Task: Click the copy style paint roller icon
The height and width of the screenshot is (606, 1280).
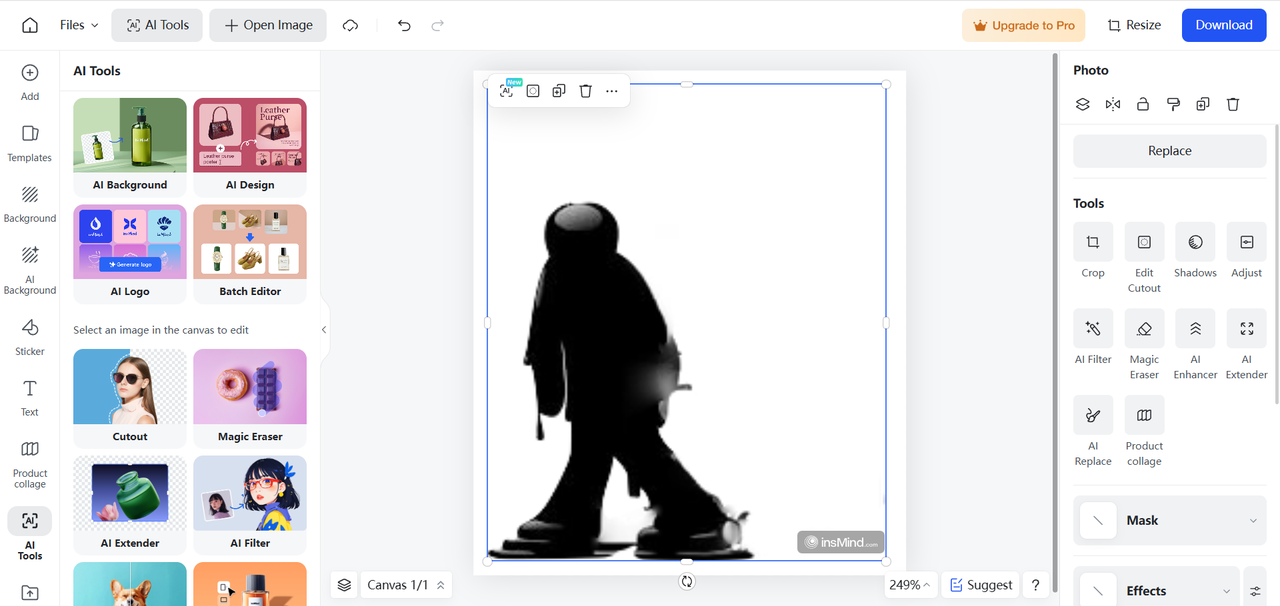Action: coord(1173,104)
